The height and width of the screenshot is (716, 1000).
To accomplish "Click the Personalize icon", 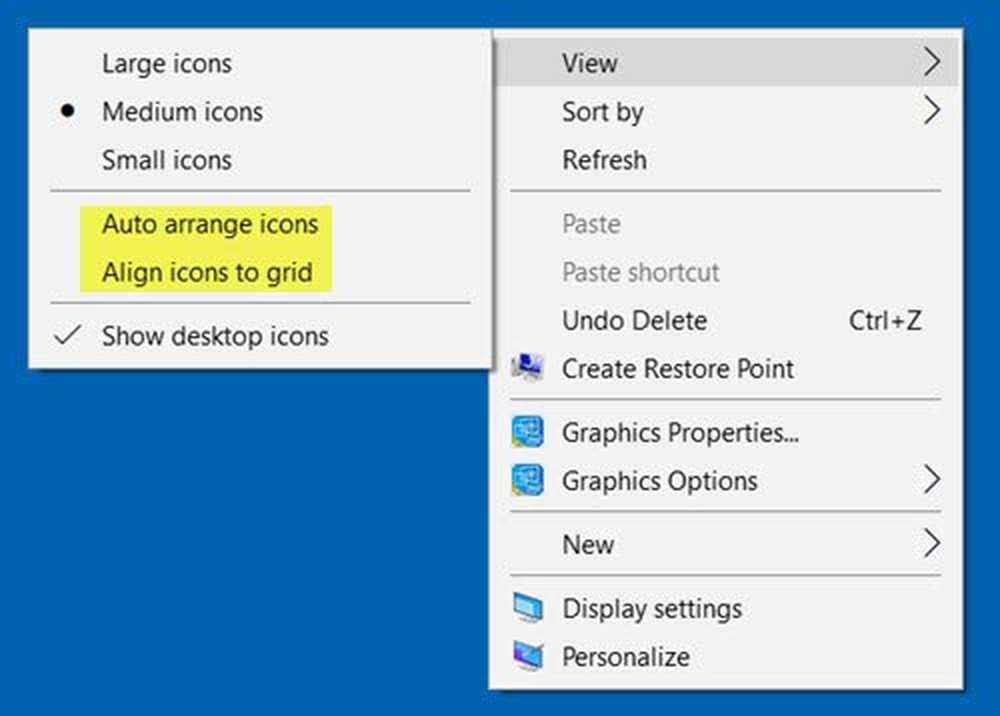I will (x=527, y=657).
